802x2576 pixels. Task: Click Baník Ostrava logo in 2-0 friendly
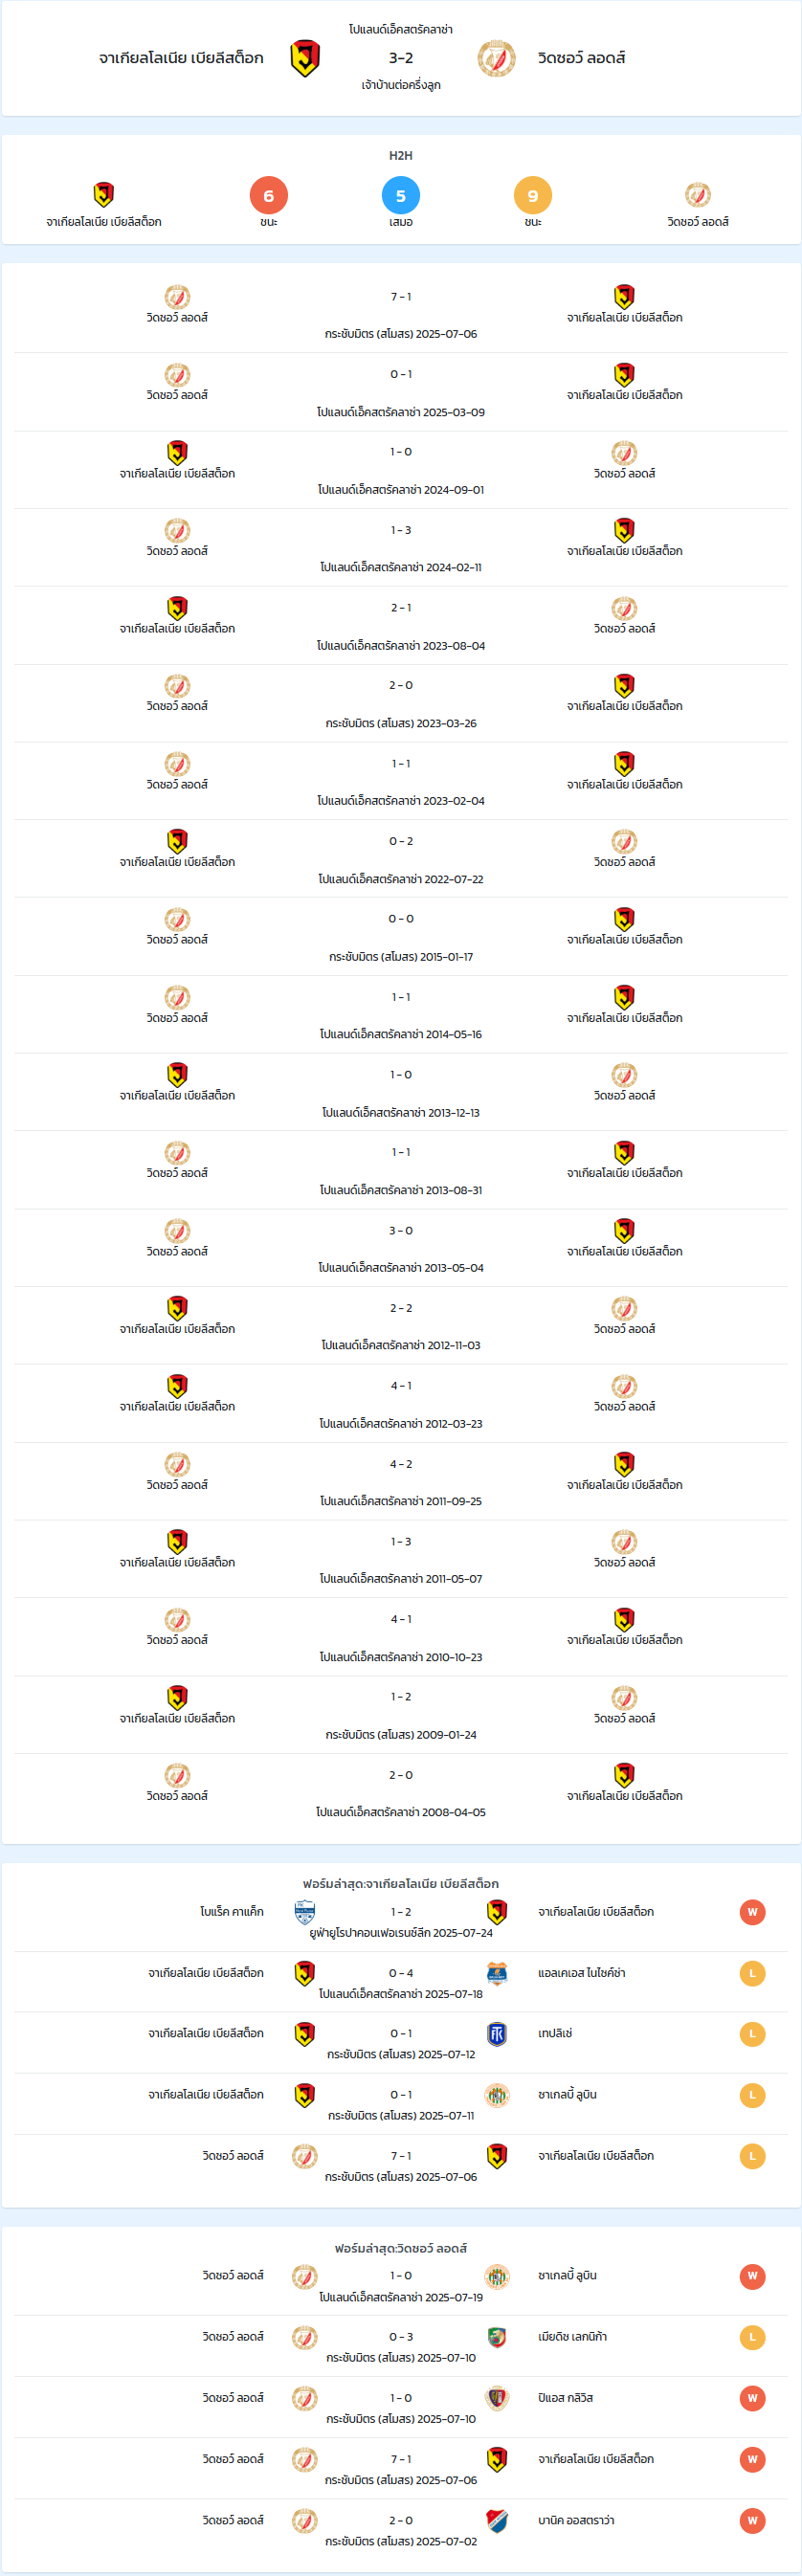click(496, 2520)
